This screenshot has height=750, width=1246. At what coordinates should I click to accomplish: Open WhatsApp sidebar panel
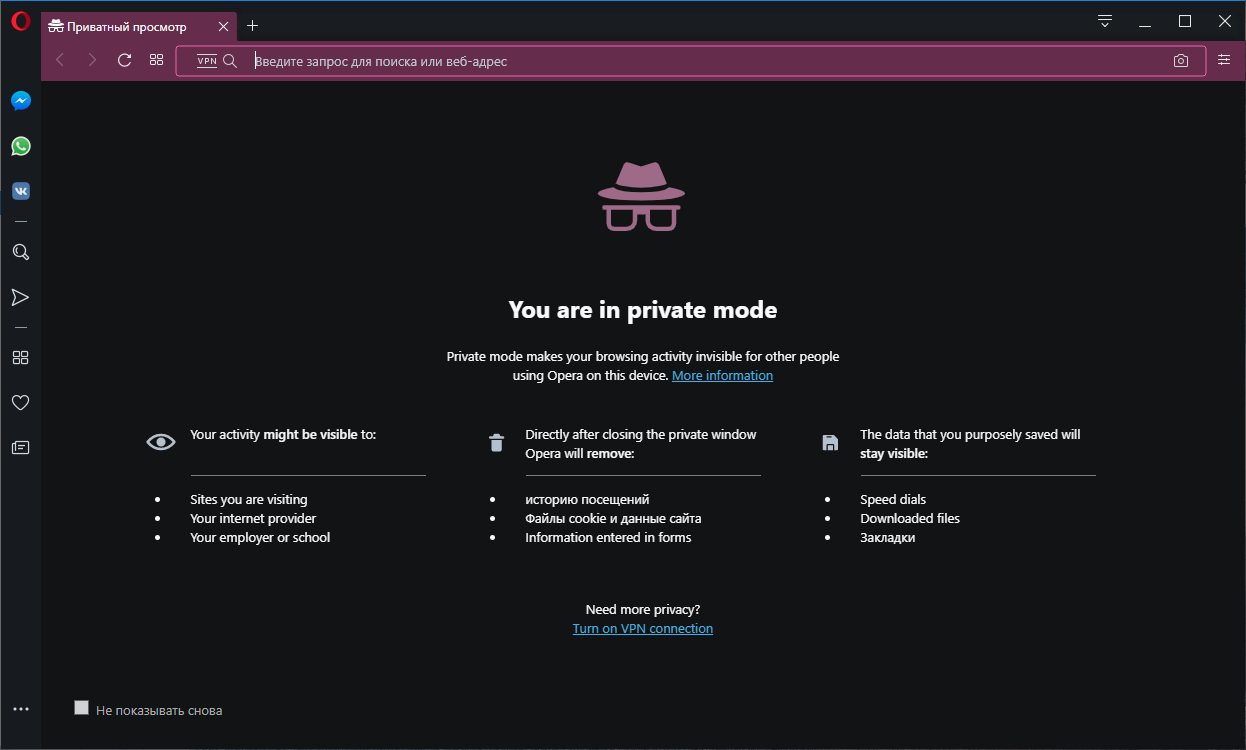point(21,147)
